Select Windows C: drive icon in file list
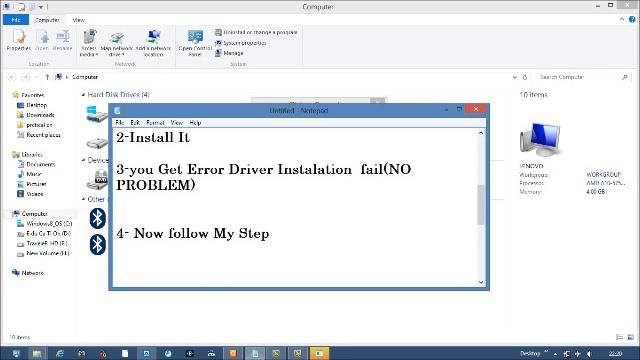The width and height of the screenshot is (640, 360). tap(97, 114)
